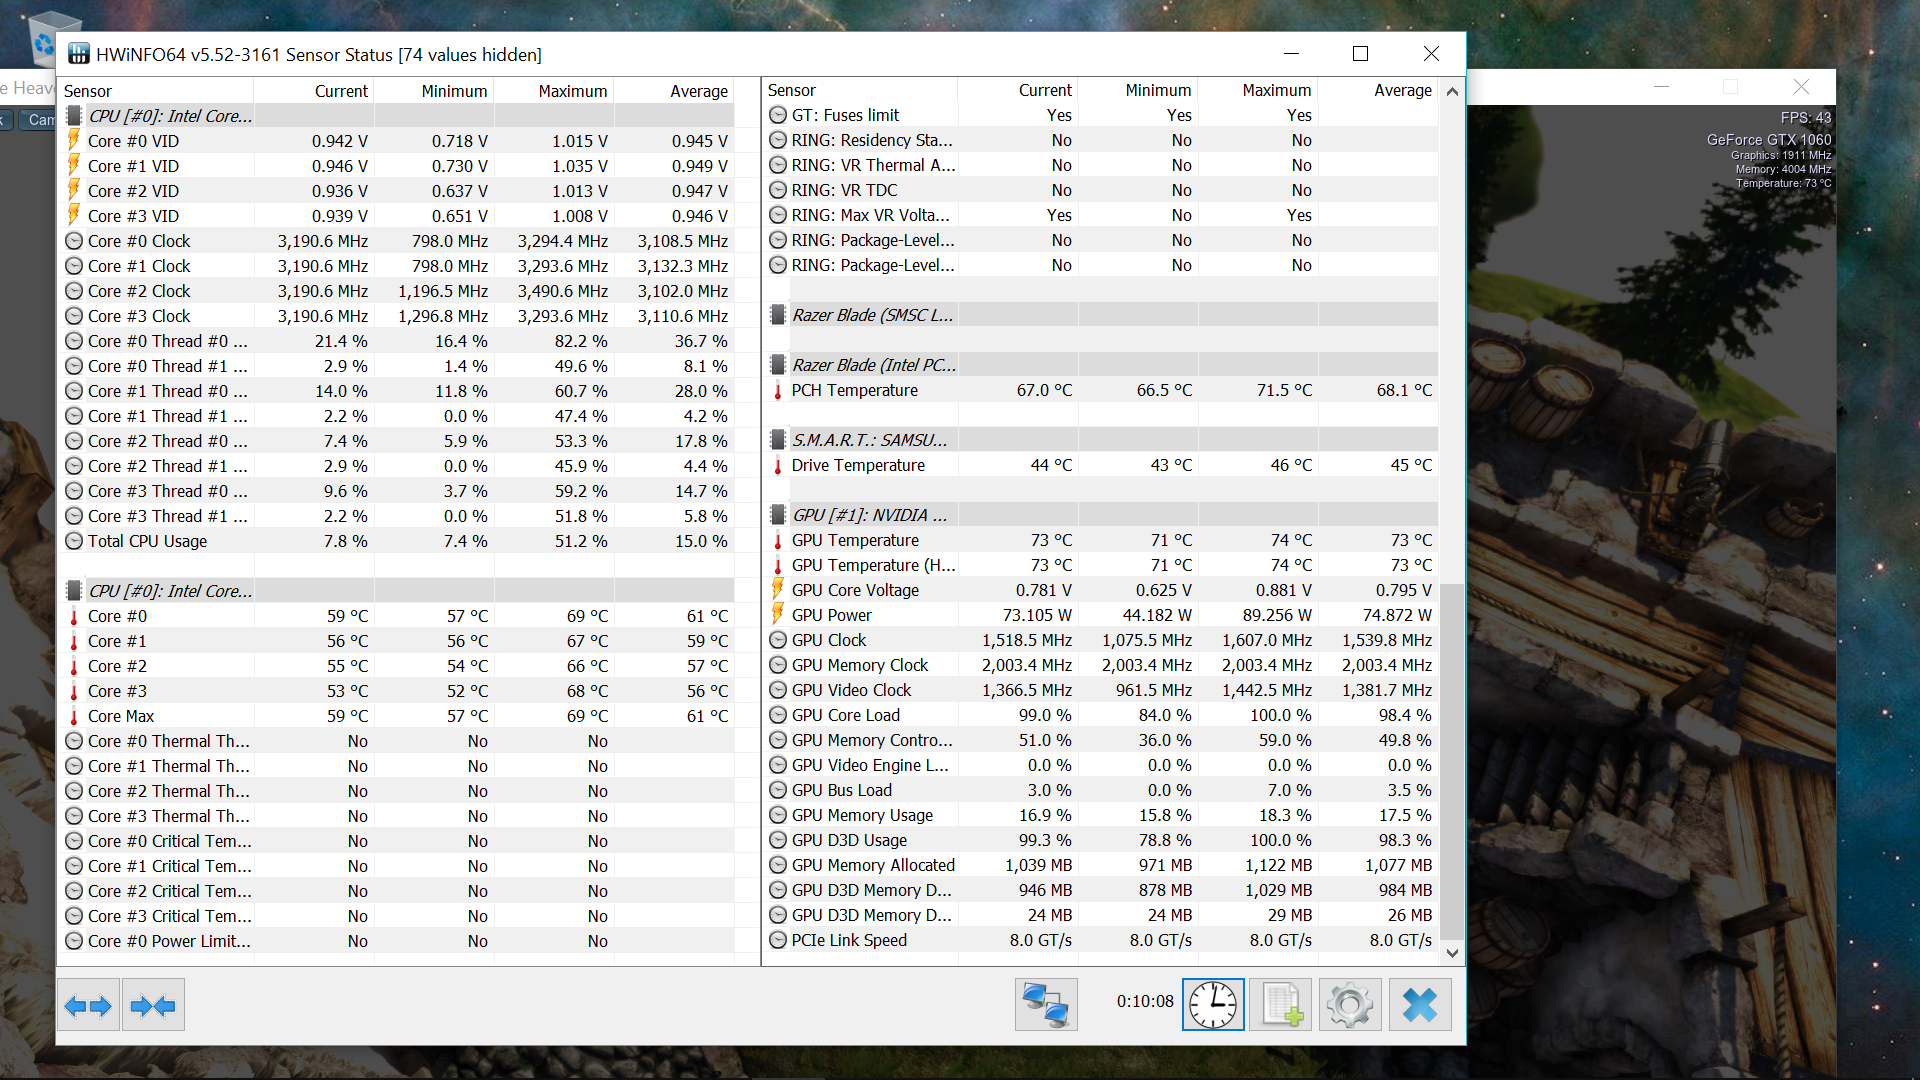Select the GPU Clock row
The height and width of the screenshot is (1080, 1920).
point(1101,640)
